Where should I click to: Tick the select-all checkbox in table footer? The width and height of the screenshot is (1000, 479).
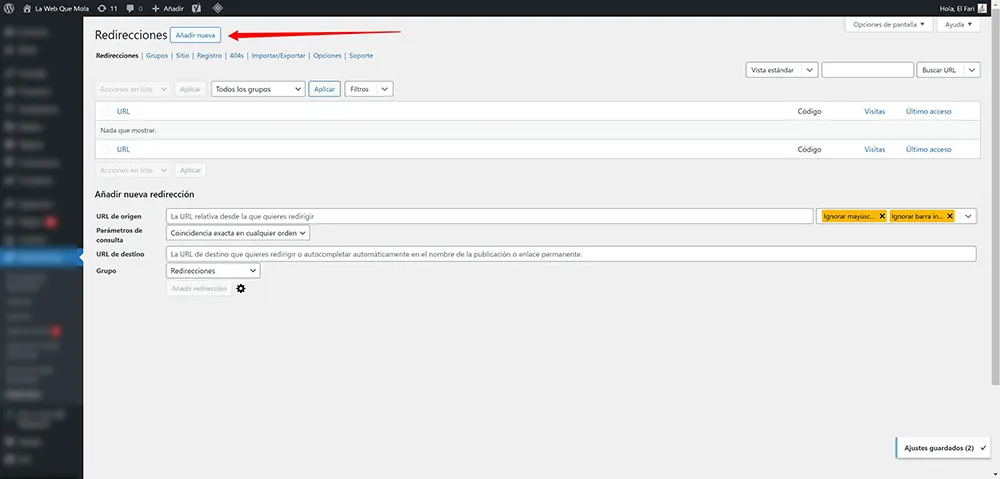point(105,149)
